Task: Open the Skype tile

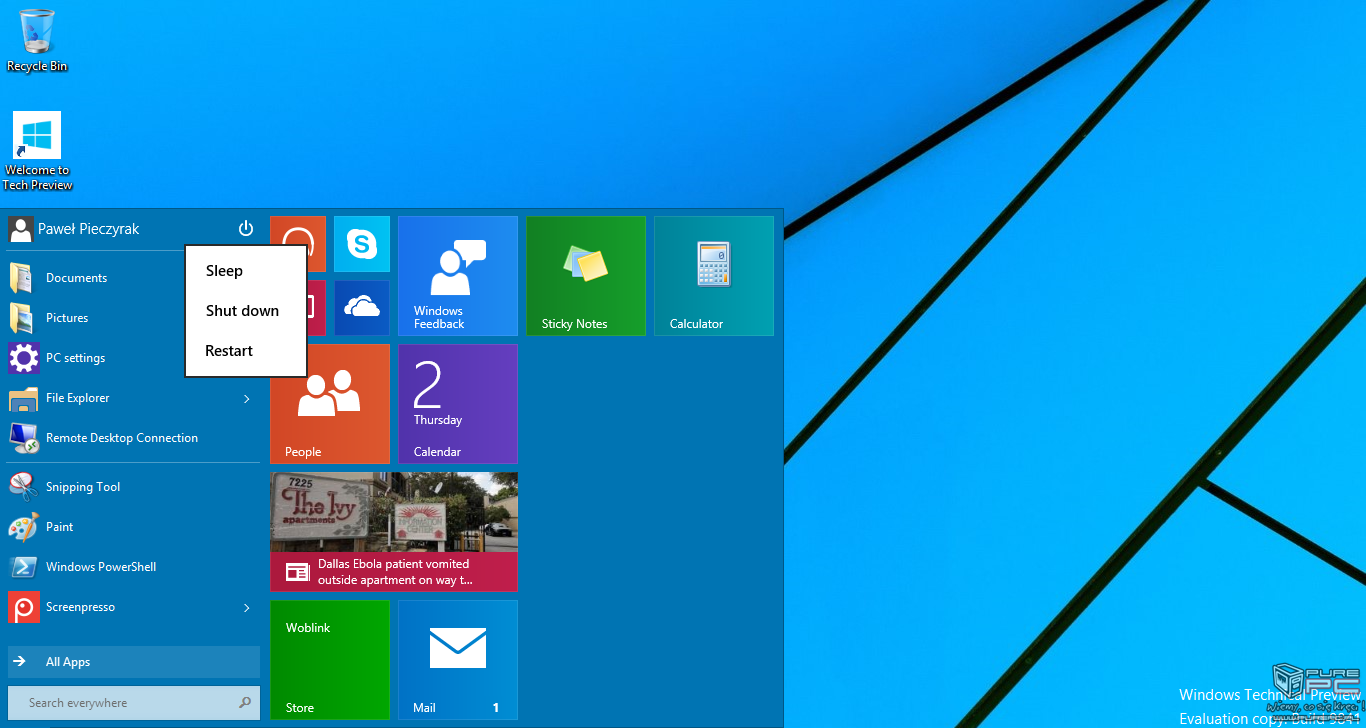Action: (x=361, y=244)
